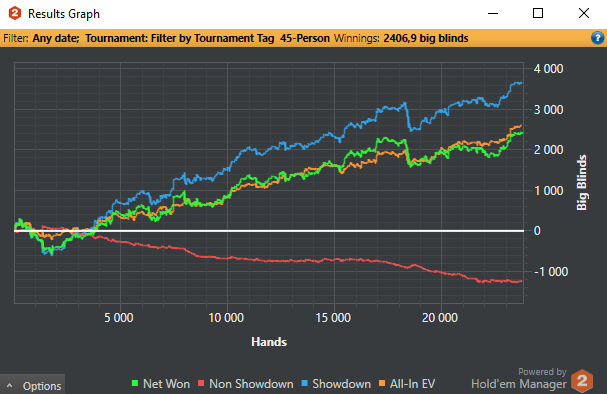Click the Tournament: Filter by Tournament Tag text

[x=180, y=38]
